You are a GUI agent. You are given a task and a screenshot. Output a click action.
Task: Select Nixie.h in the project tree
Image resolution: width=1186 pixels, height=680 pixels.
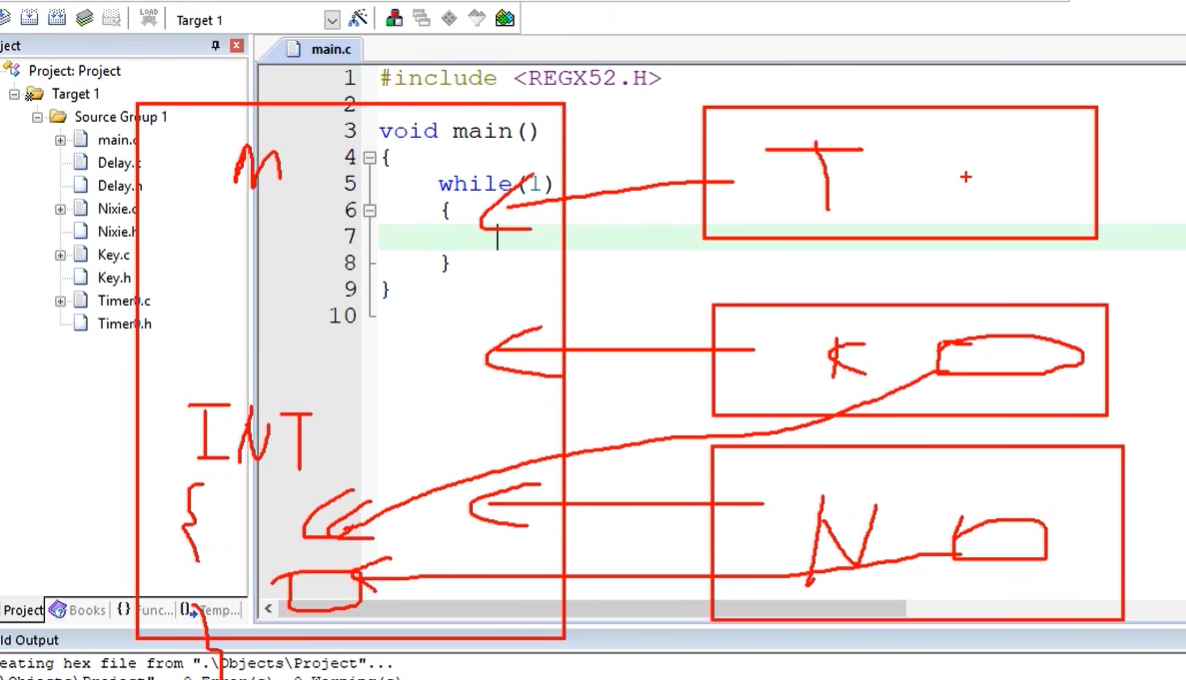click(117, 231)
